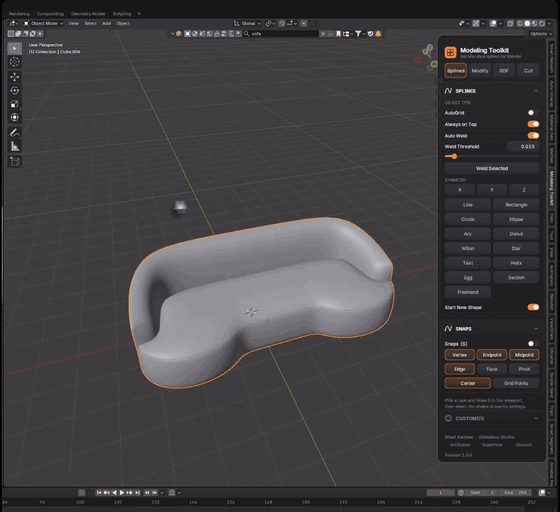Switch to the Modify tab
The height and width of the screenshot is (512, 560).
(x=480, y=71)
